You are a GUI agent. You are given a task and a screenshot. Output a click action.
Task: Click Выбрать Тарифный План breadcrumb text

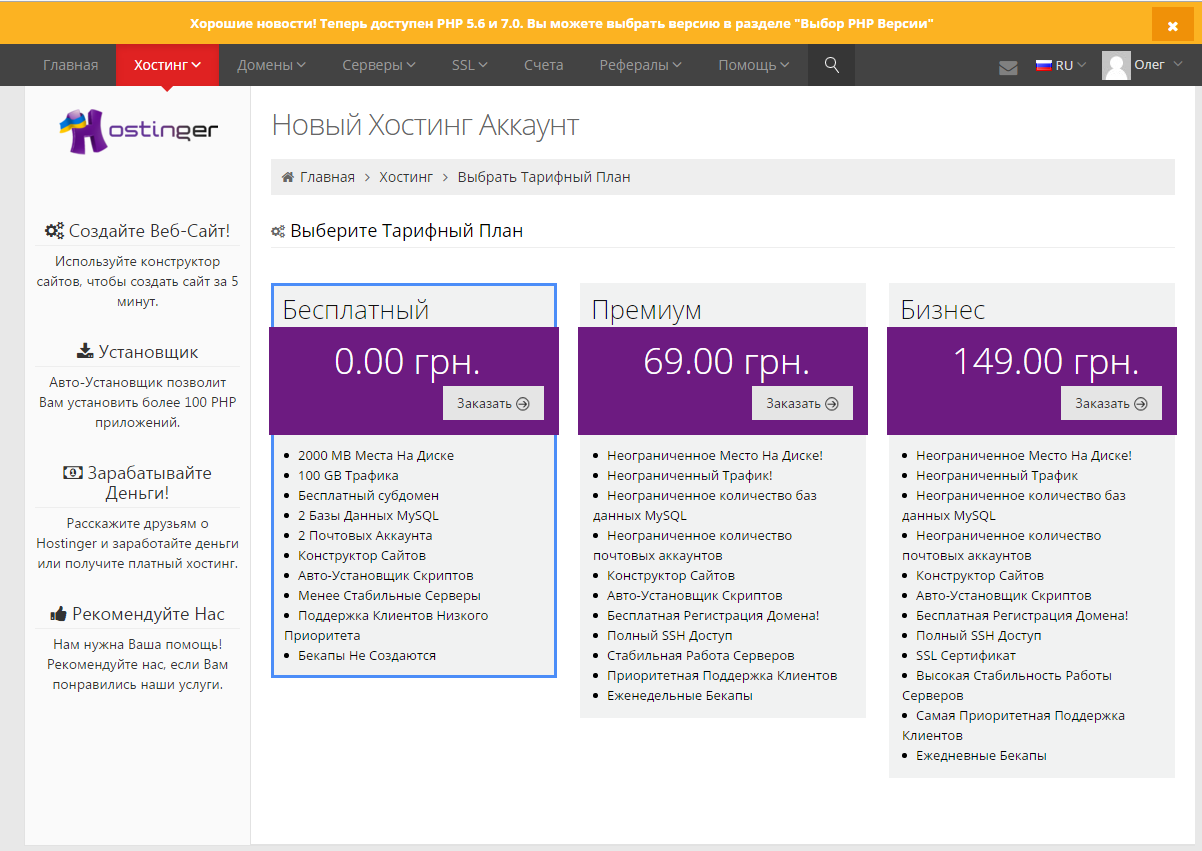[x=544, y=177]
